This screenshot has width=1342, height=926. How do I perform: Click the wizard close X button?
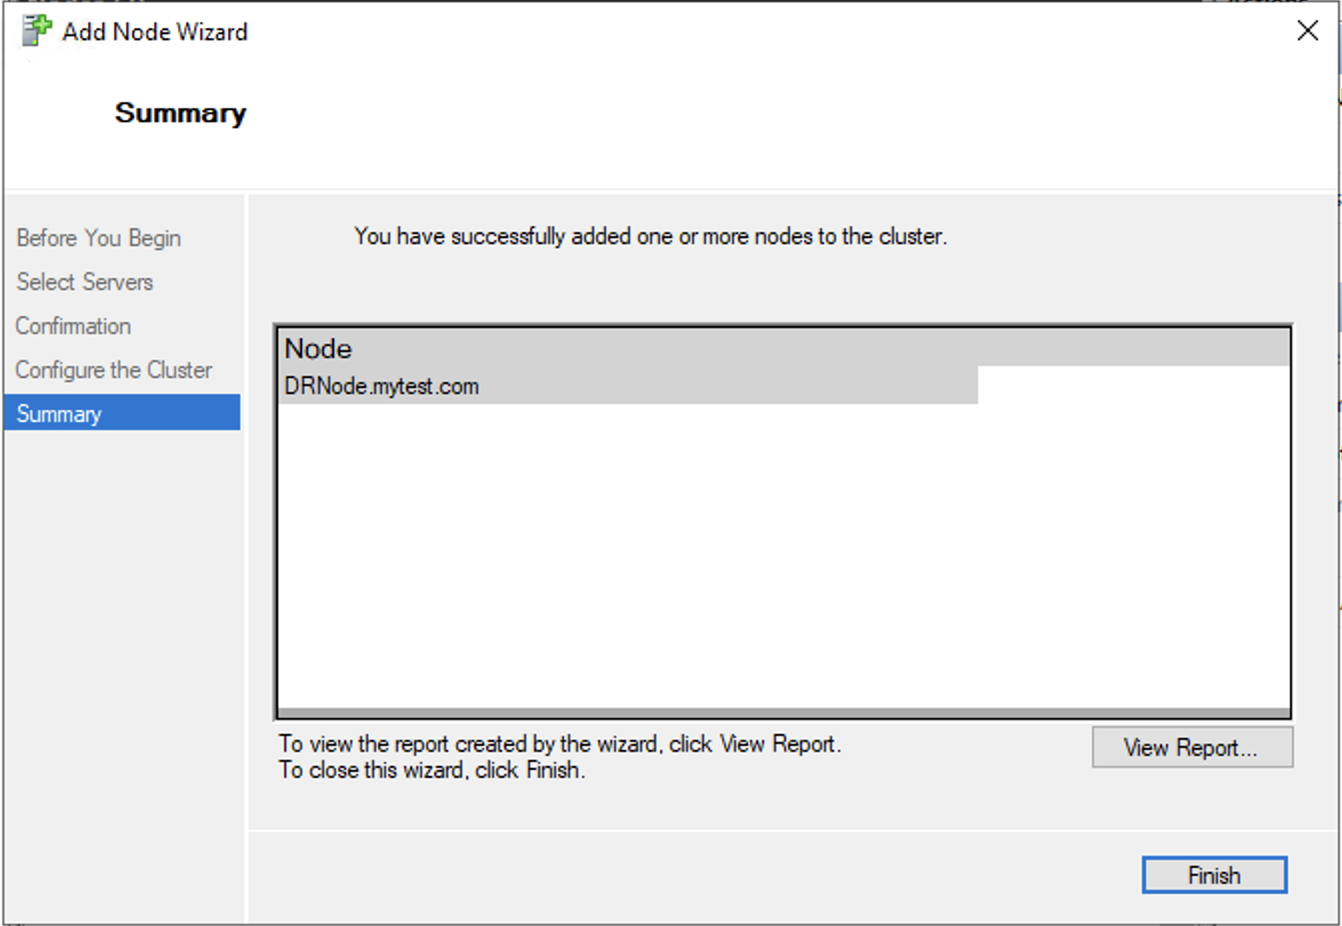click(1307, 31)
